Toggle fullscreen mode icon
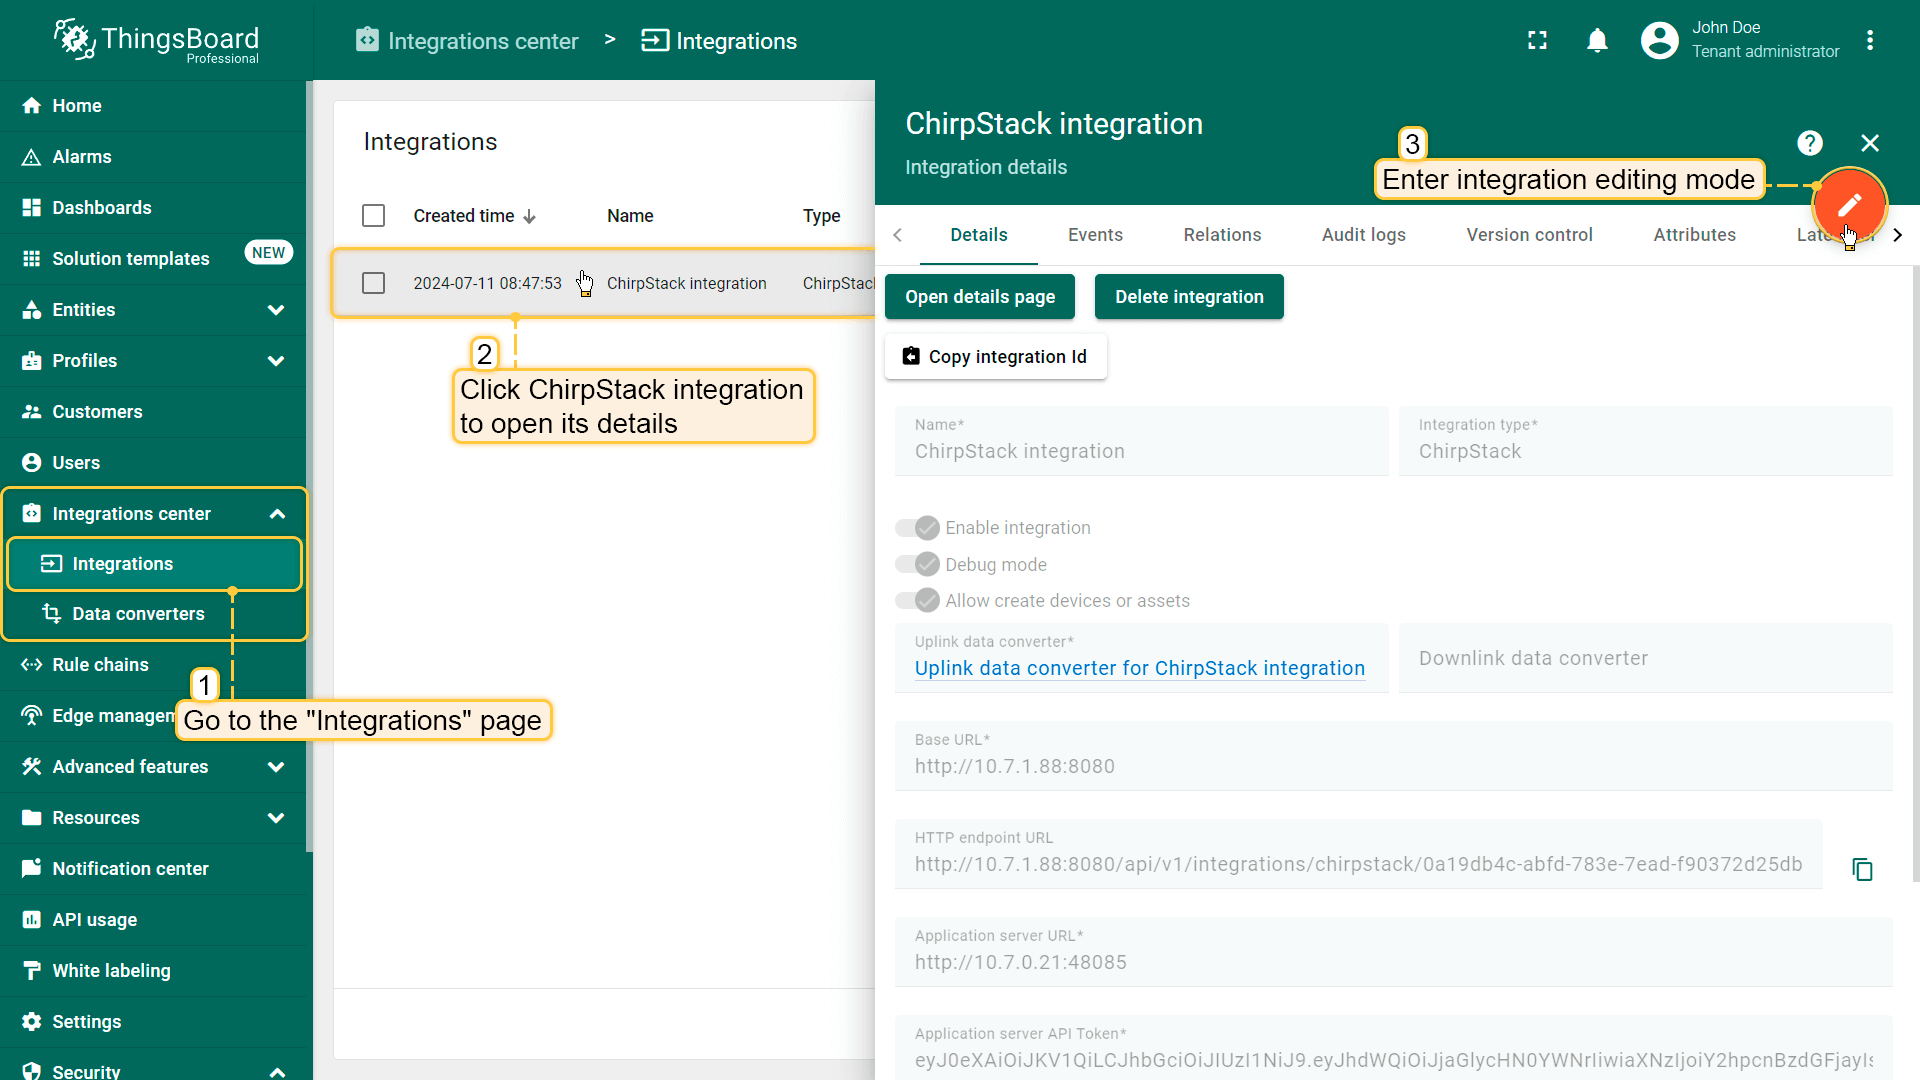The width and height of the screenshot is (1920, 1080). 1537,41
